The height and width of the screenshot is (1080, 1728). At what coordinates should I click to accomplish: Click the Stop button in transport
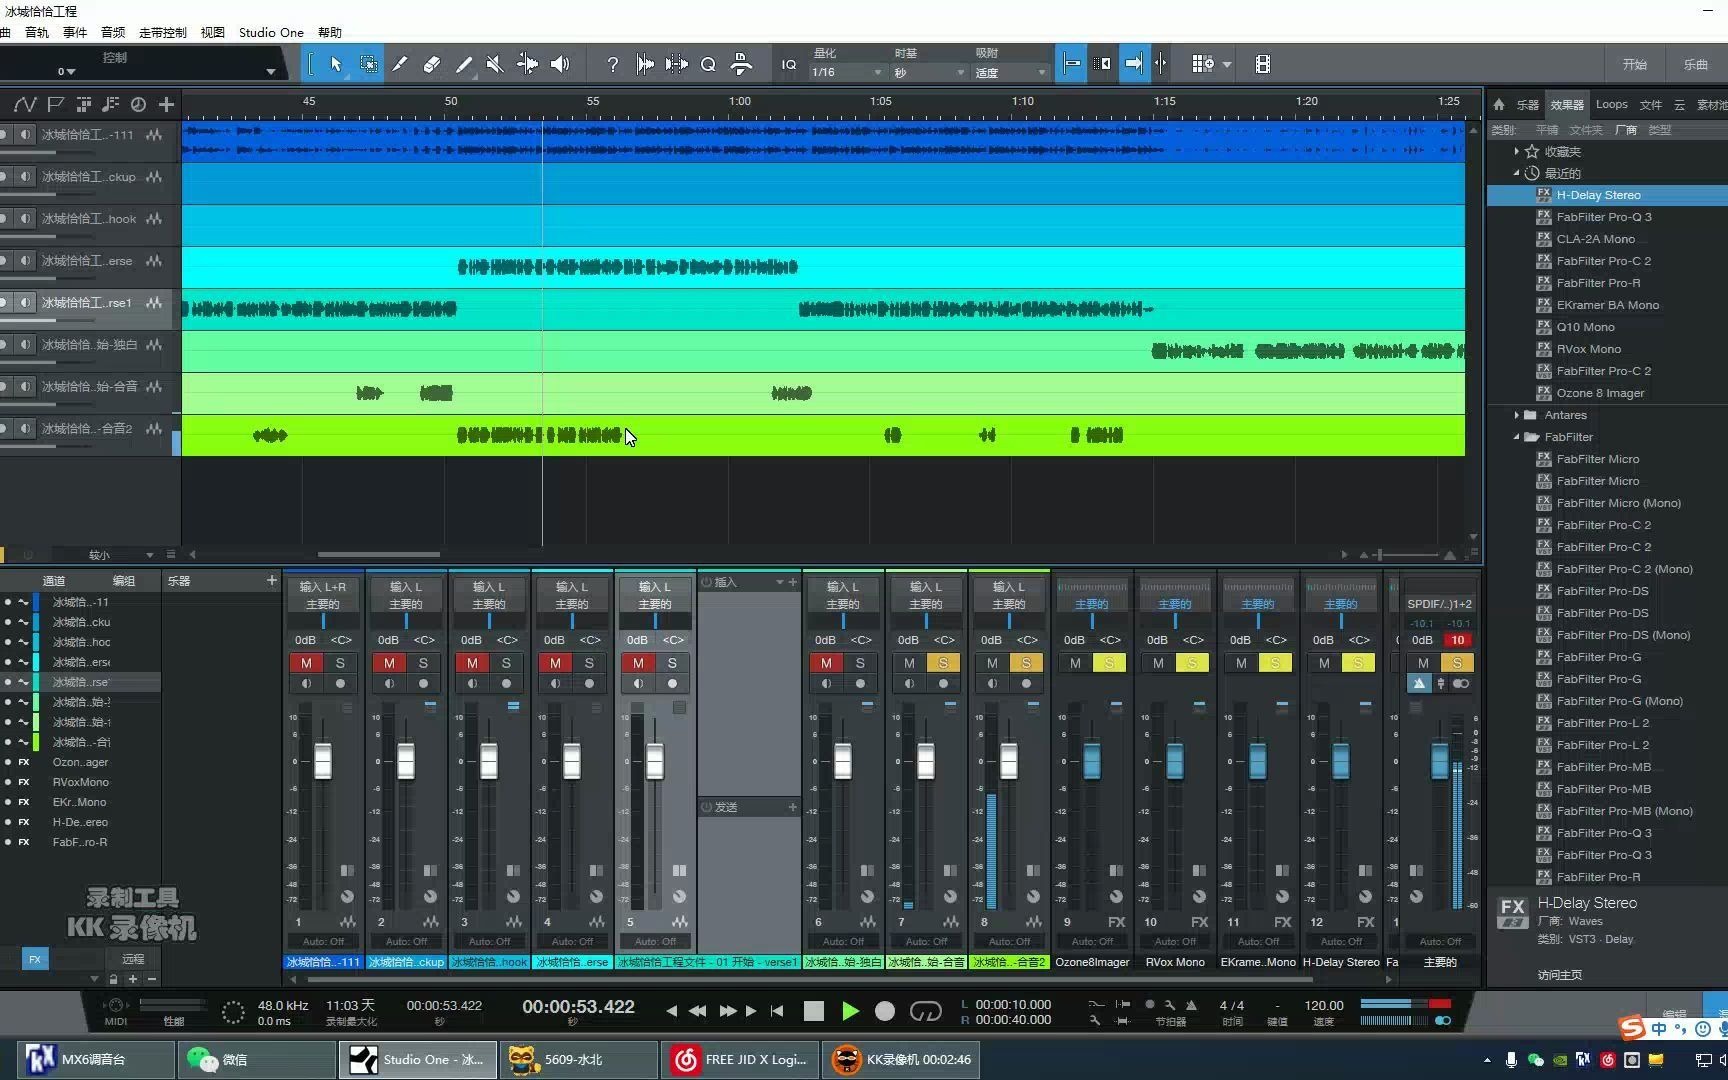[813, 1011]
